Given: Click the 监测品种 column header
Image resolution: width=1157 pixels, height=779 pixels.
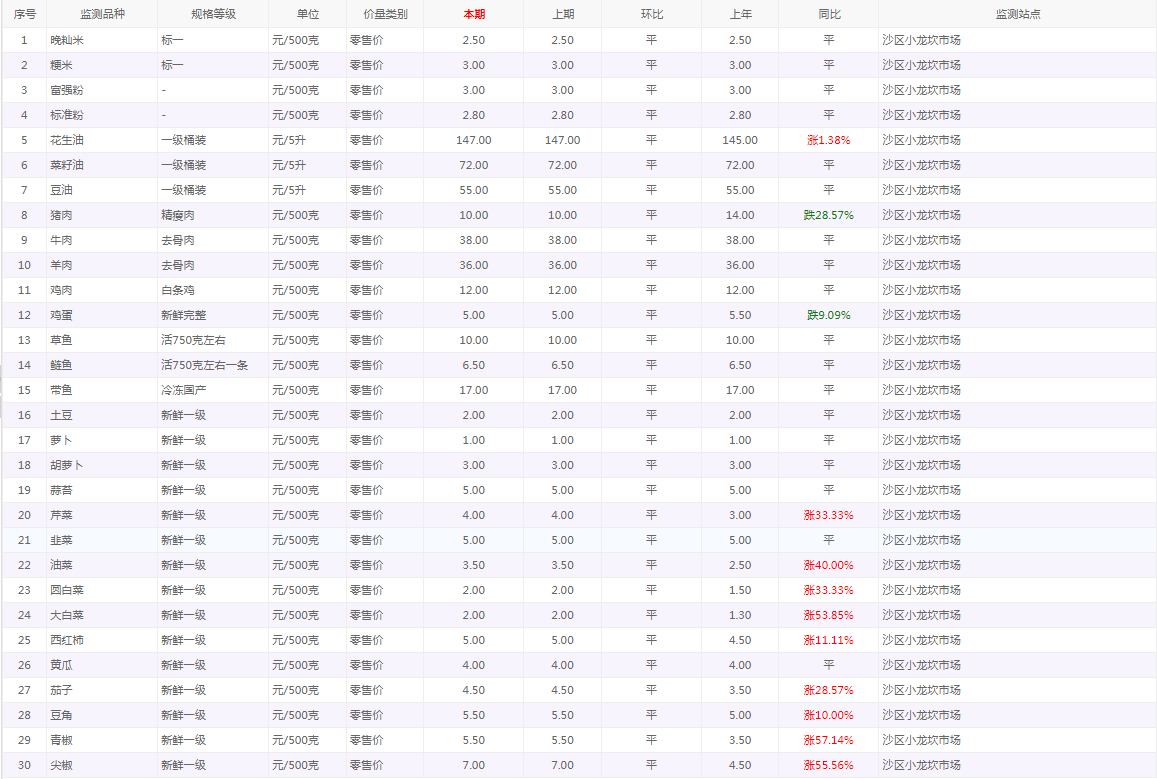Looking at the screenshot, I should tap(102, 14).
